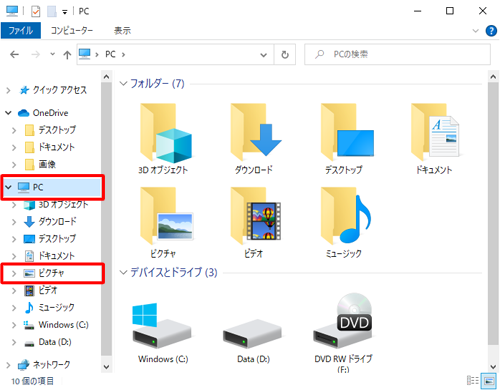Viewport: 500px width, 390px height.
Task: Expand the ピクチャ tree node arrow
Action: (14, 274)
